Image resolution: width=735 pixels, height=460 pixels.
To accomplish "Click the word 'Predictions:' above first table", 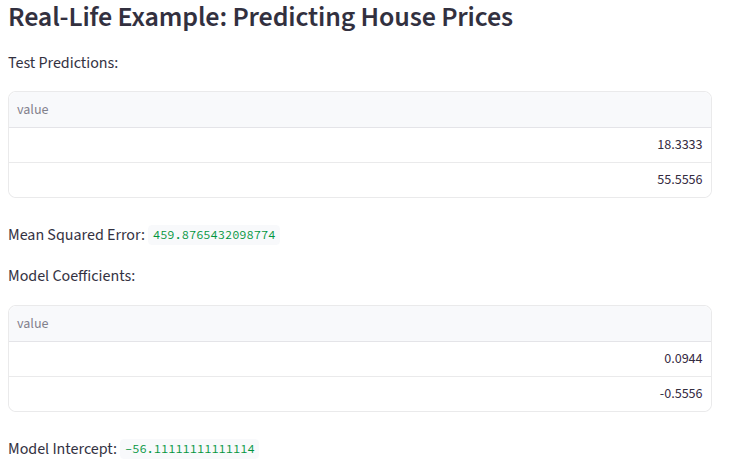I will click(77, 63).
